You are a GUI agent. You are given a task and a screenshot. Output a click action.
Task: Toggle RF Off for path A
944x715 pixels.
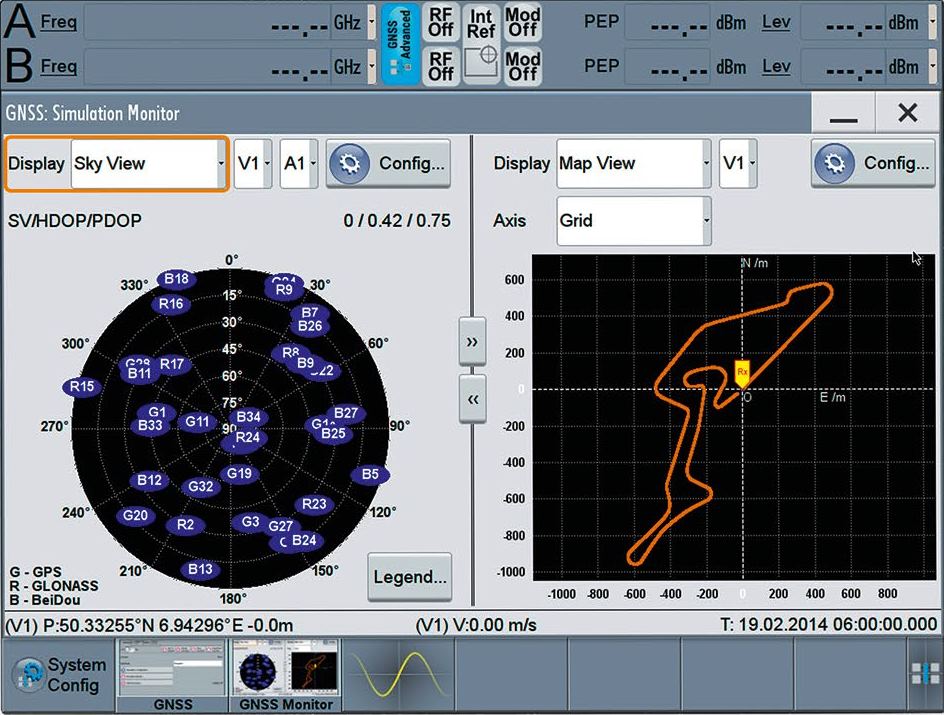[x=441, y=22]
